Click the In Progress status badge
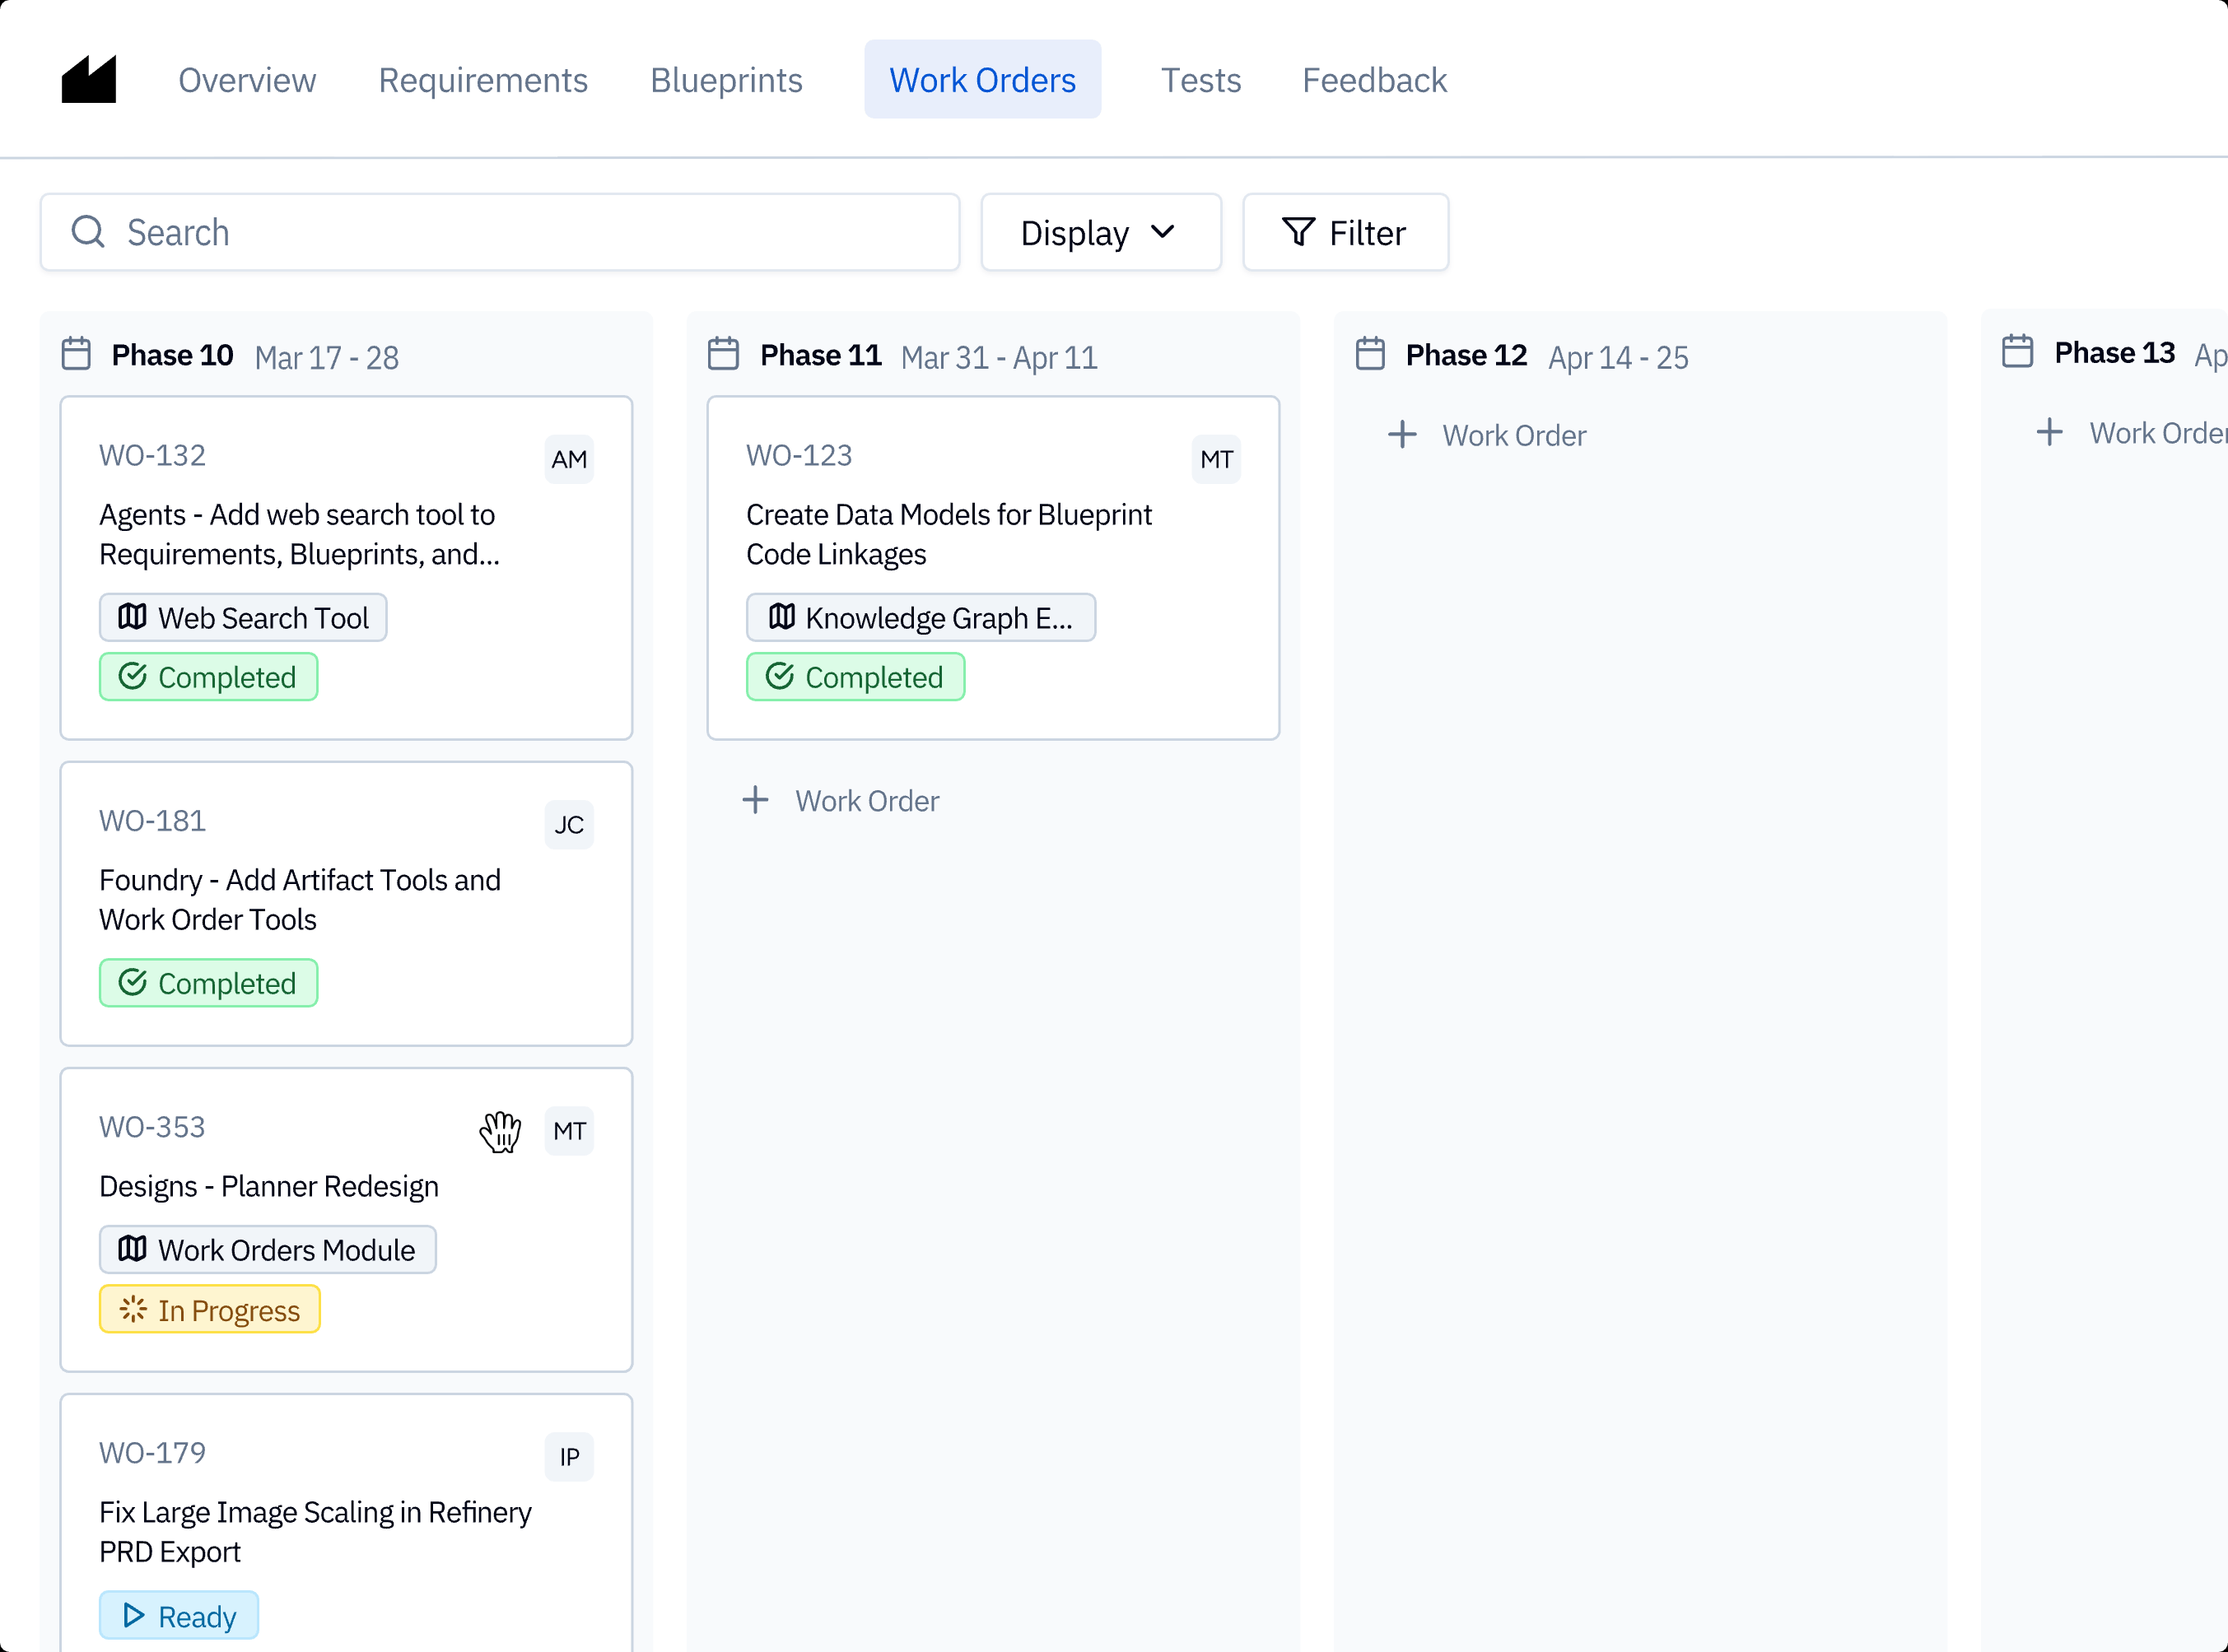Screen dimensions: 2228x1652 (210, 1310)
